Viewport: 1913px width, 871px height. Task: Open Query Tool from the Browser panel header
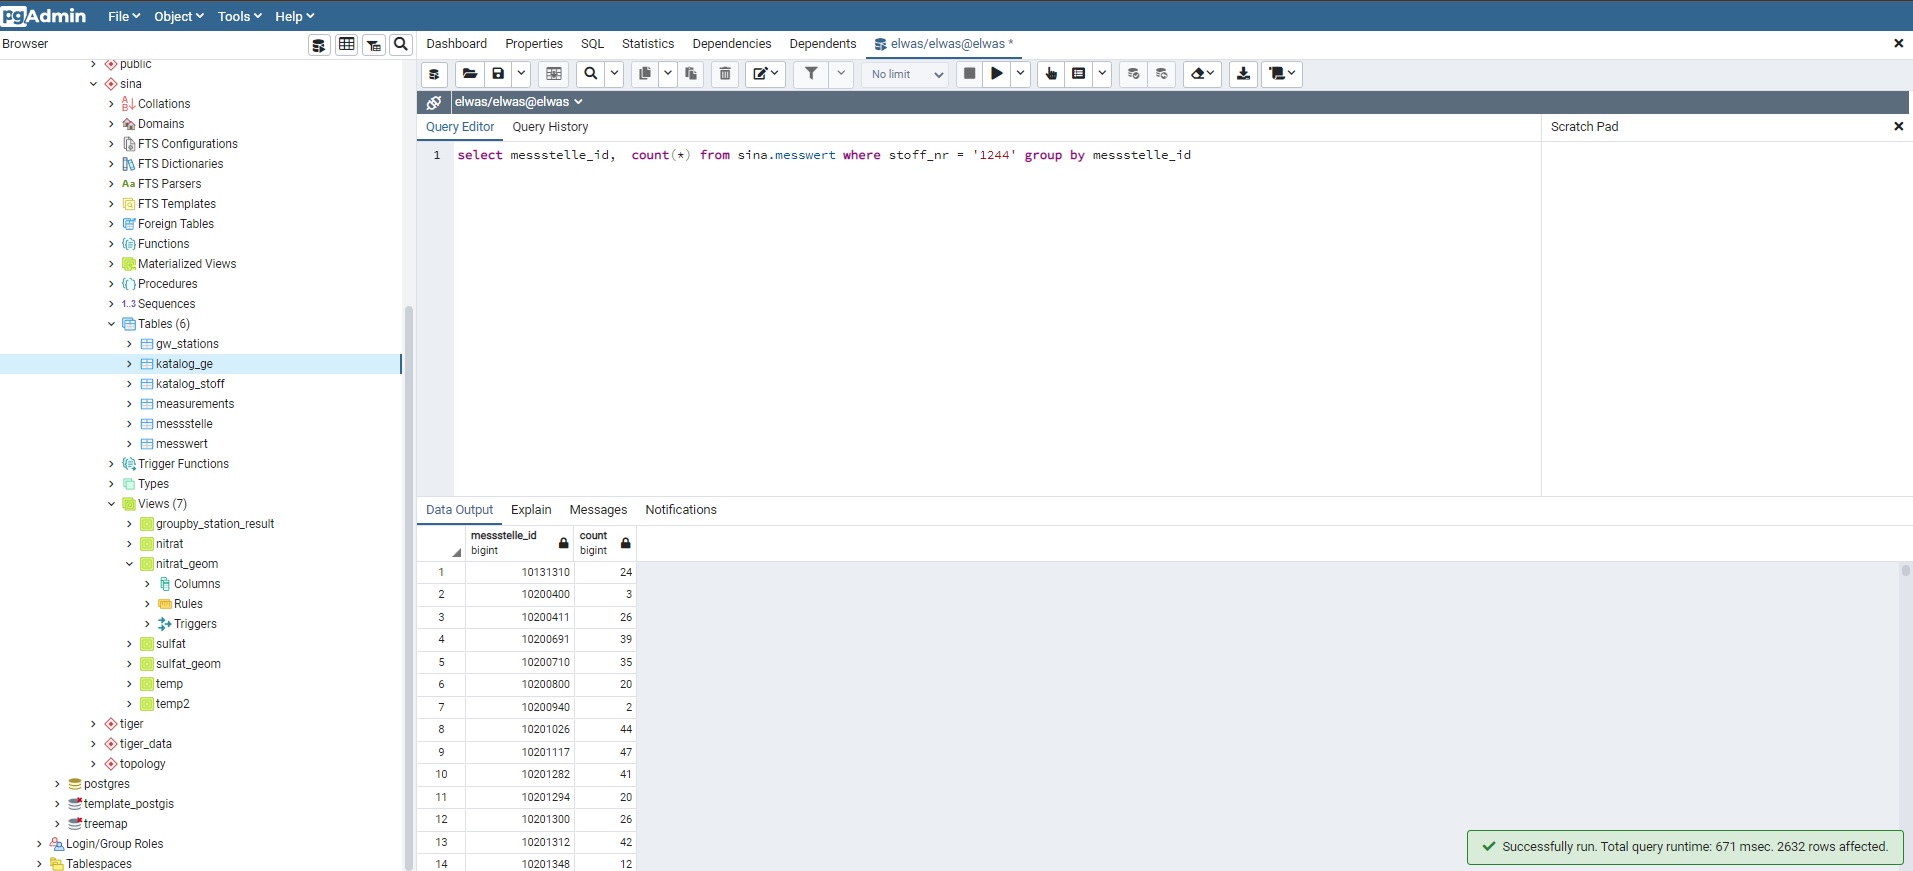[319, 45]
